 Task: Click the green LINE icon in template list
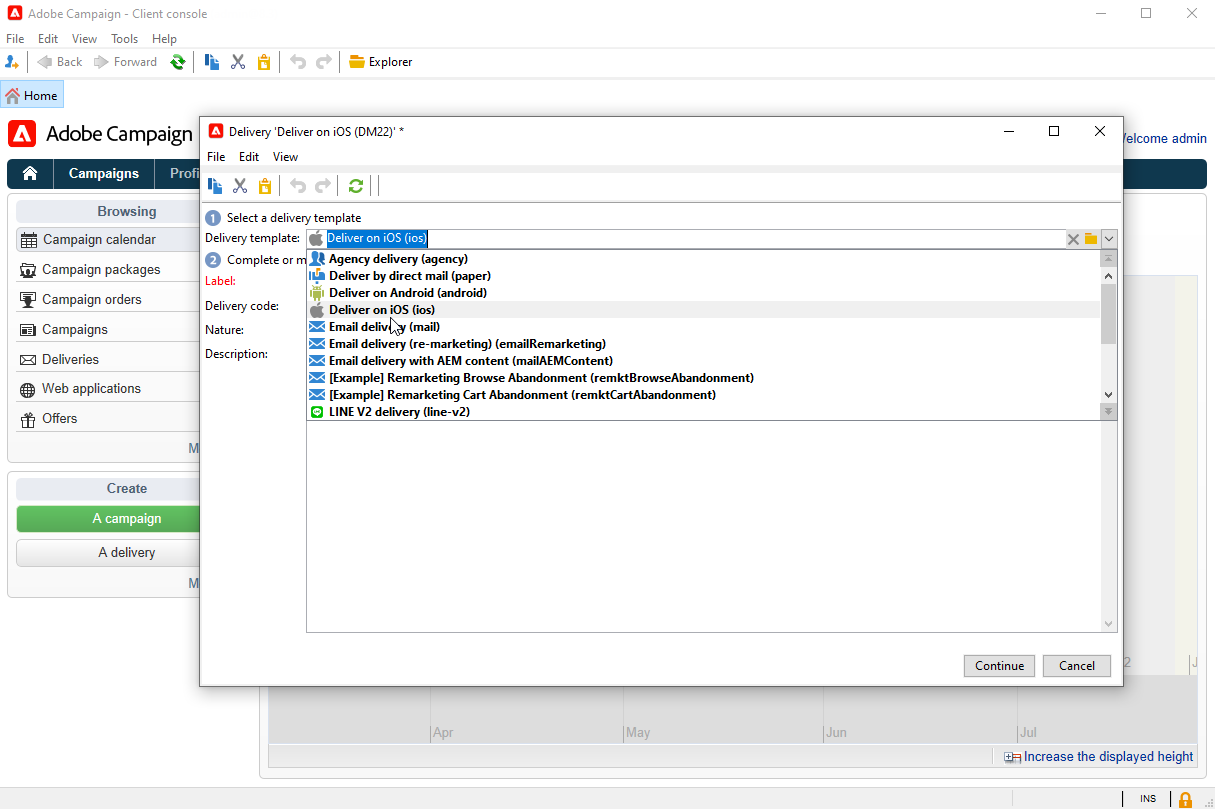coord(317,412)
